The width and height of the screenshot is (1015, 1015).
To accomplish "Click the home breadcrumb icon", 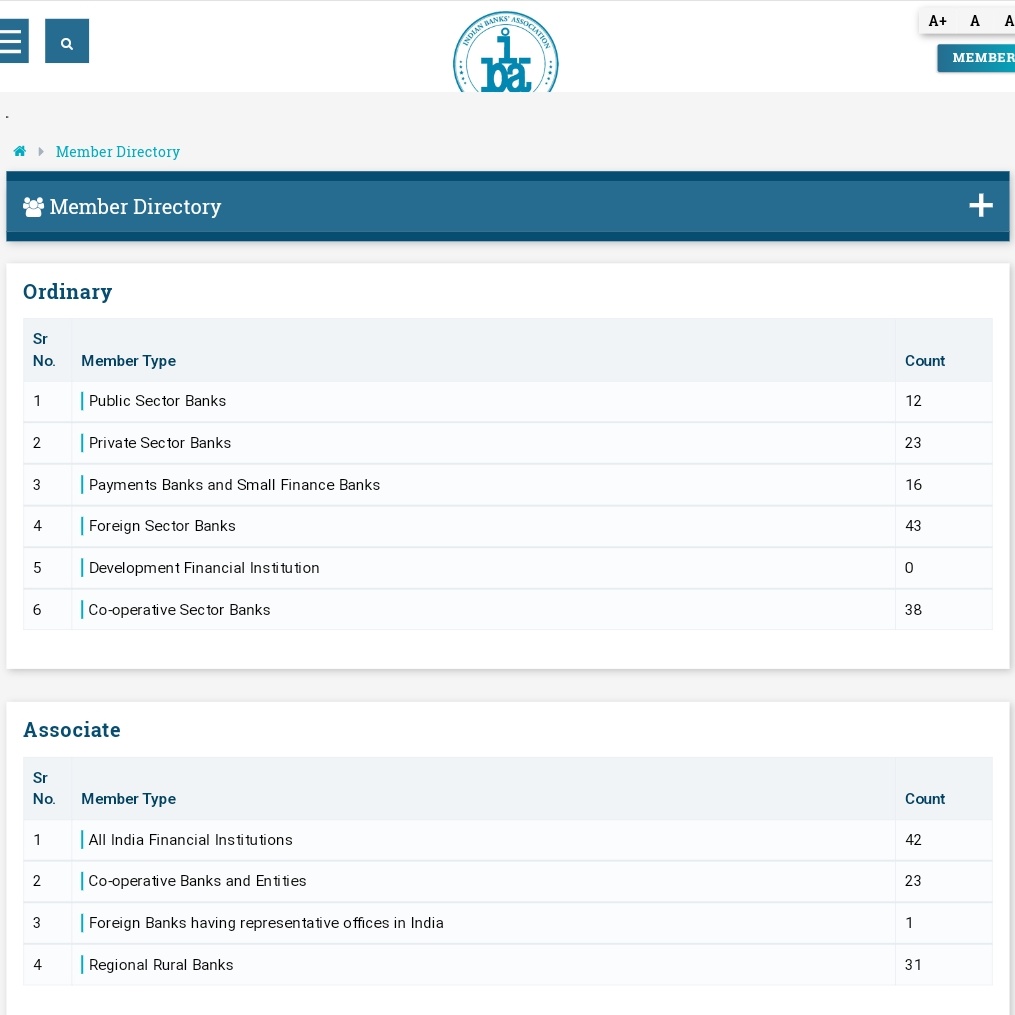I will click(x=20, y=151).
